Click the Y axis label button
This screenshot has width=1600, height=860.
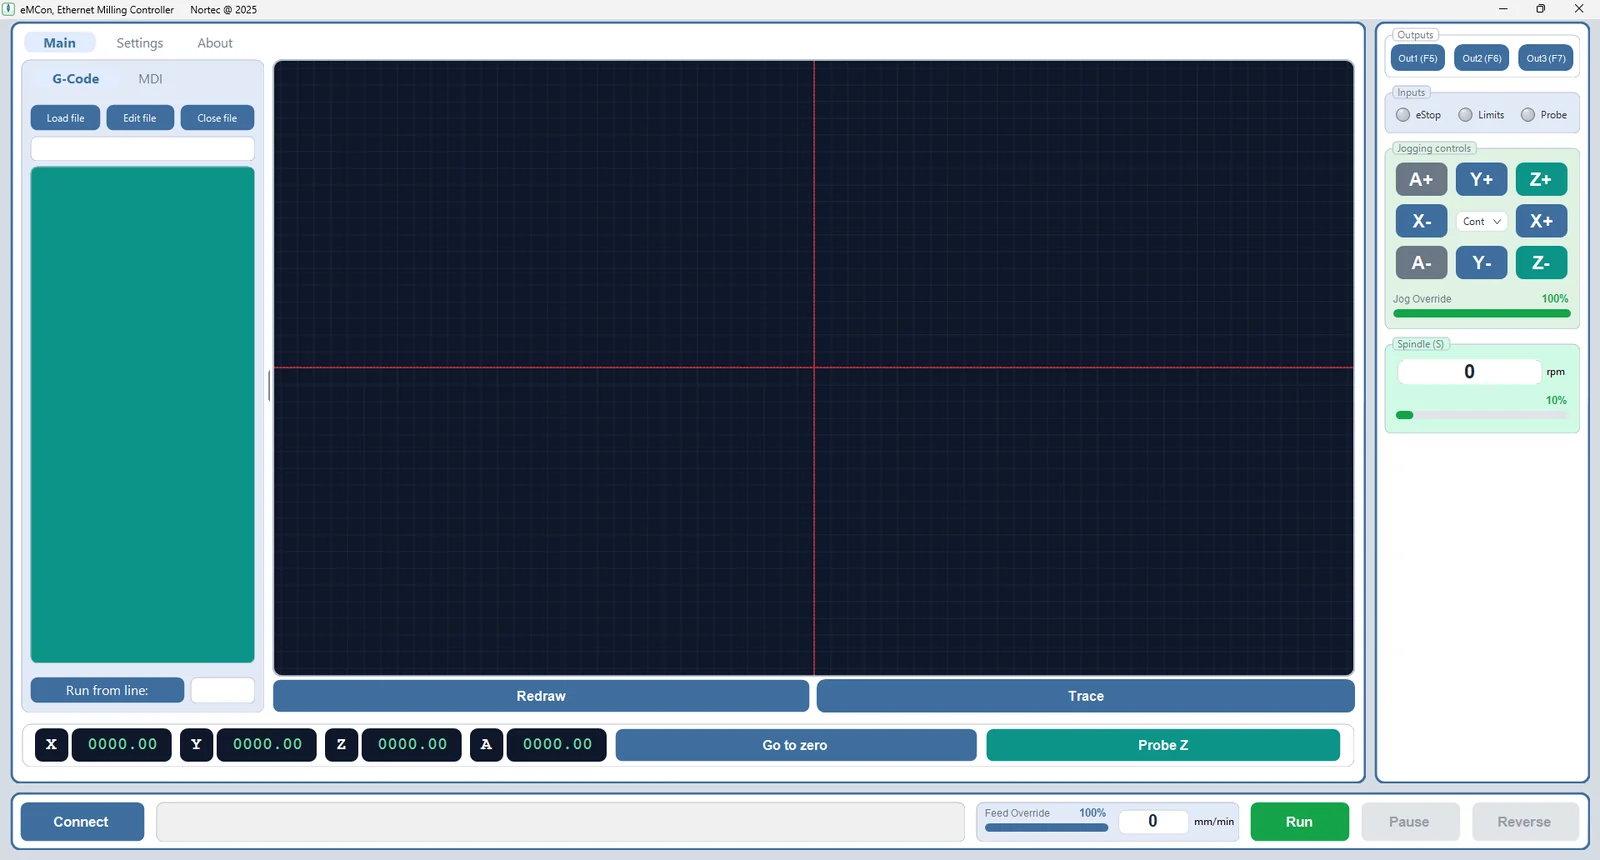pyautogui.click(x=196, y=745)
